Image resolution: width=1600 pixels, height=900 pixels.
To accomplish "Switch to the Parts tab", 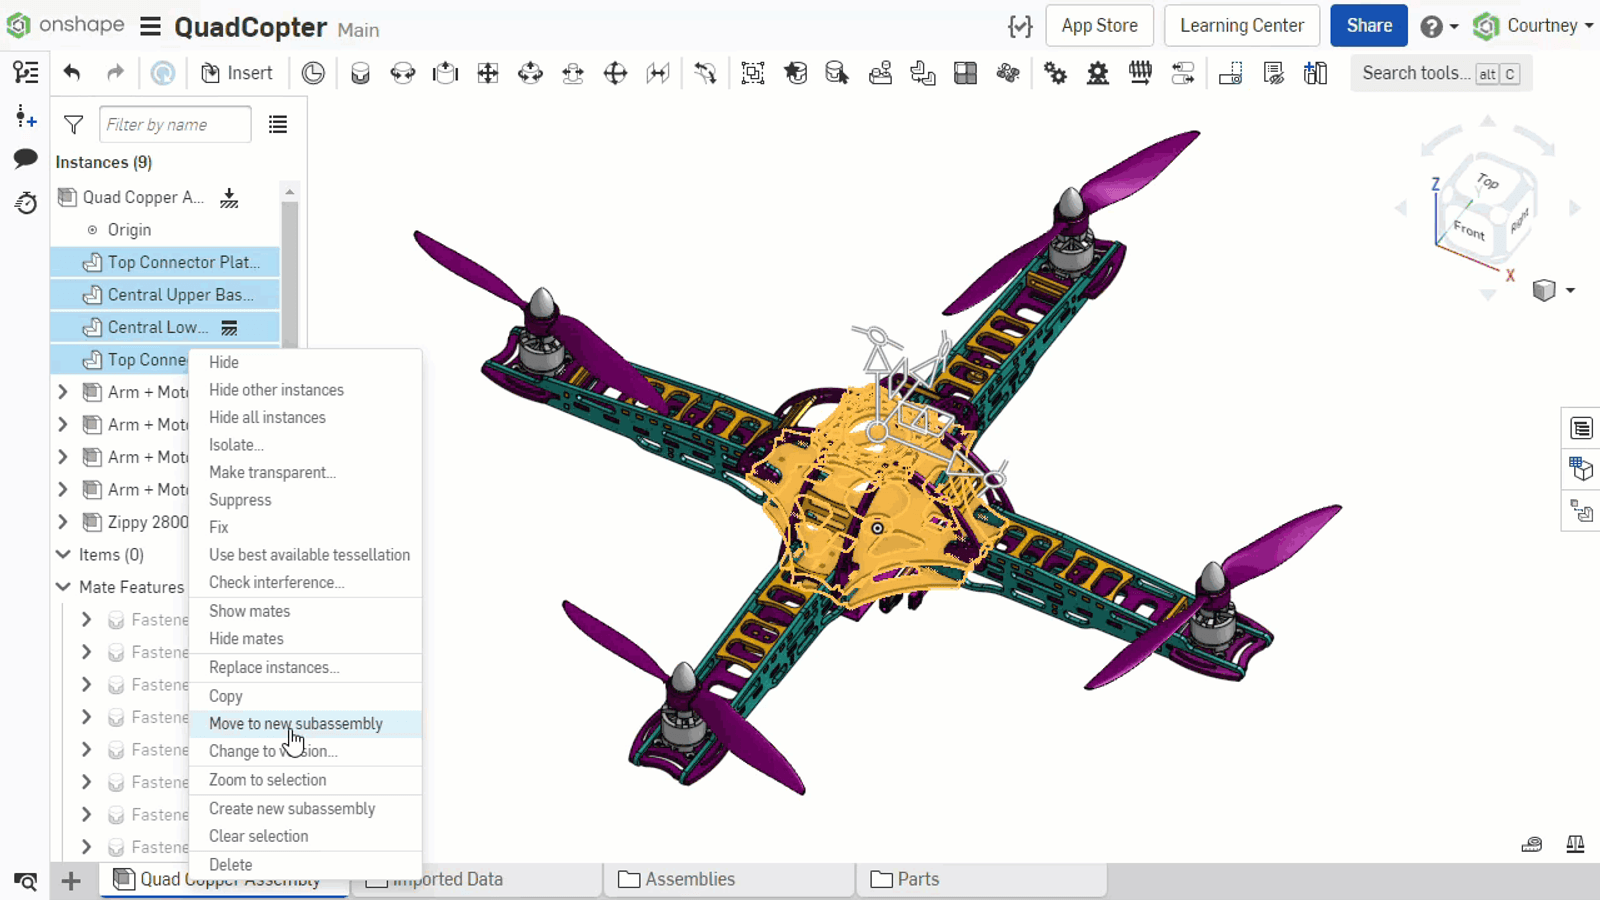I will click(917, 879).
